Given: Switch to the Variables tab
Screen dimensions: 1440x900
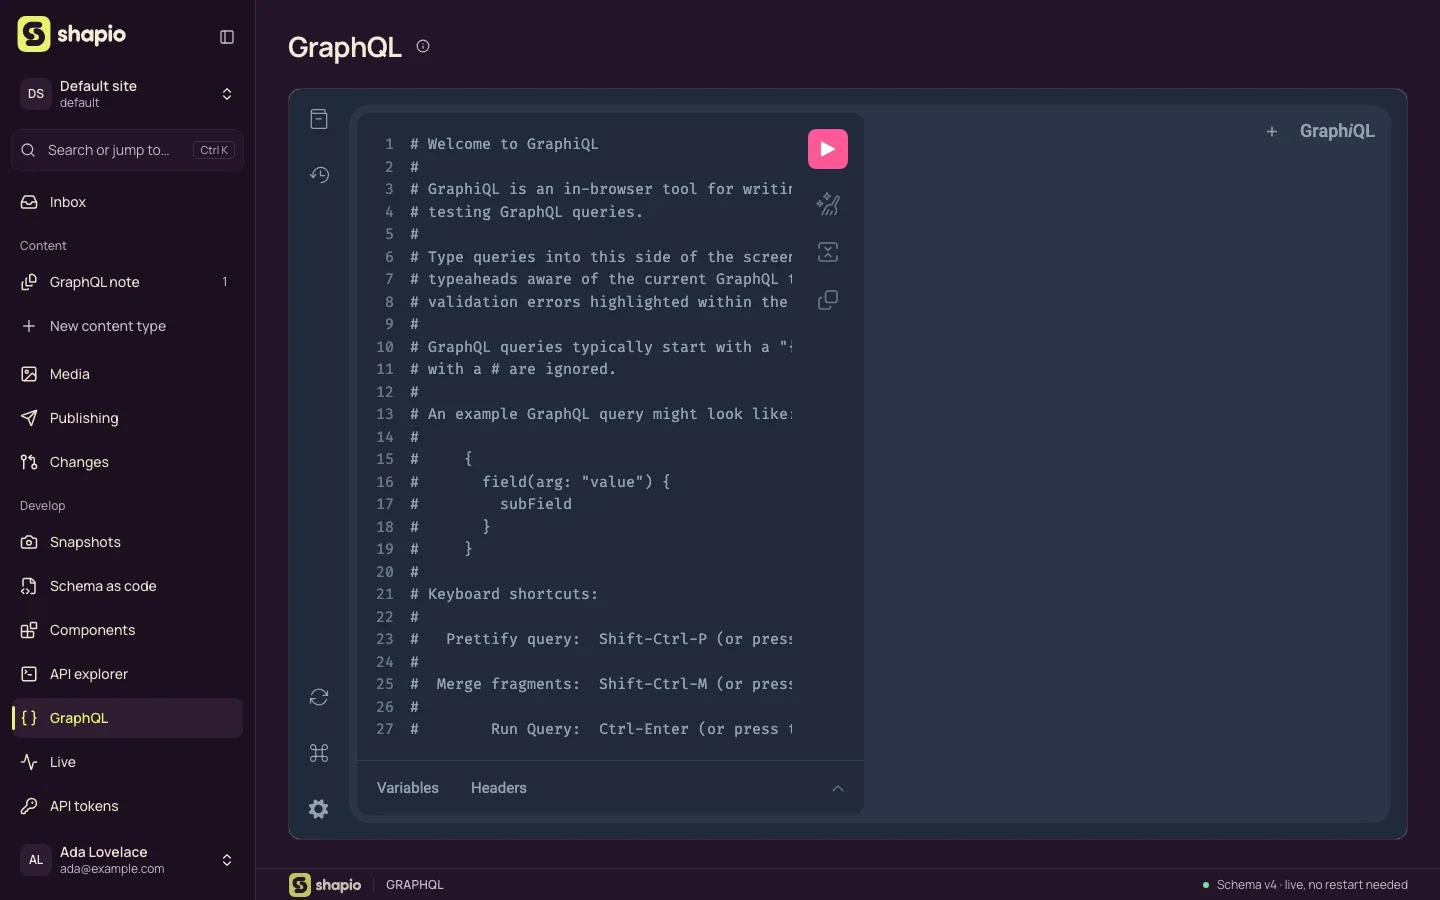Looking at the screenshot, I should click(408, 788).
